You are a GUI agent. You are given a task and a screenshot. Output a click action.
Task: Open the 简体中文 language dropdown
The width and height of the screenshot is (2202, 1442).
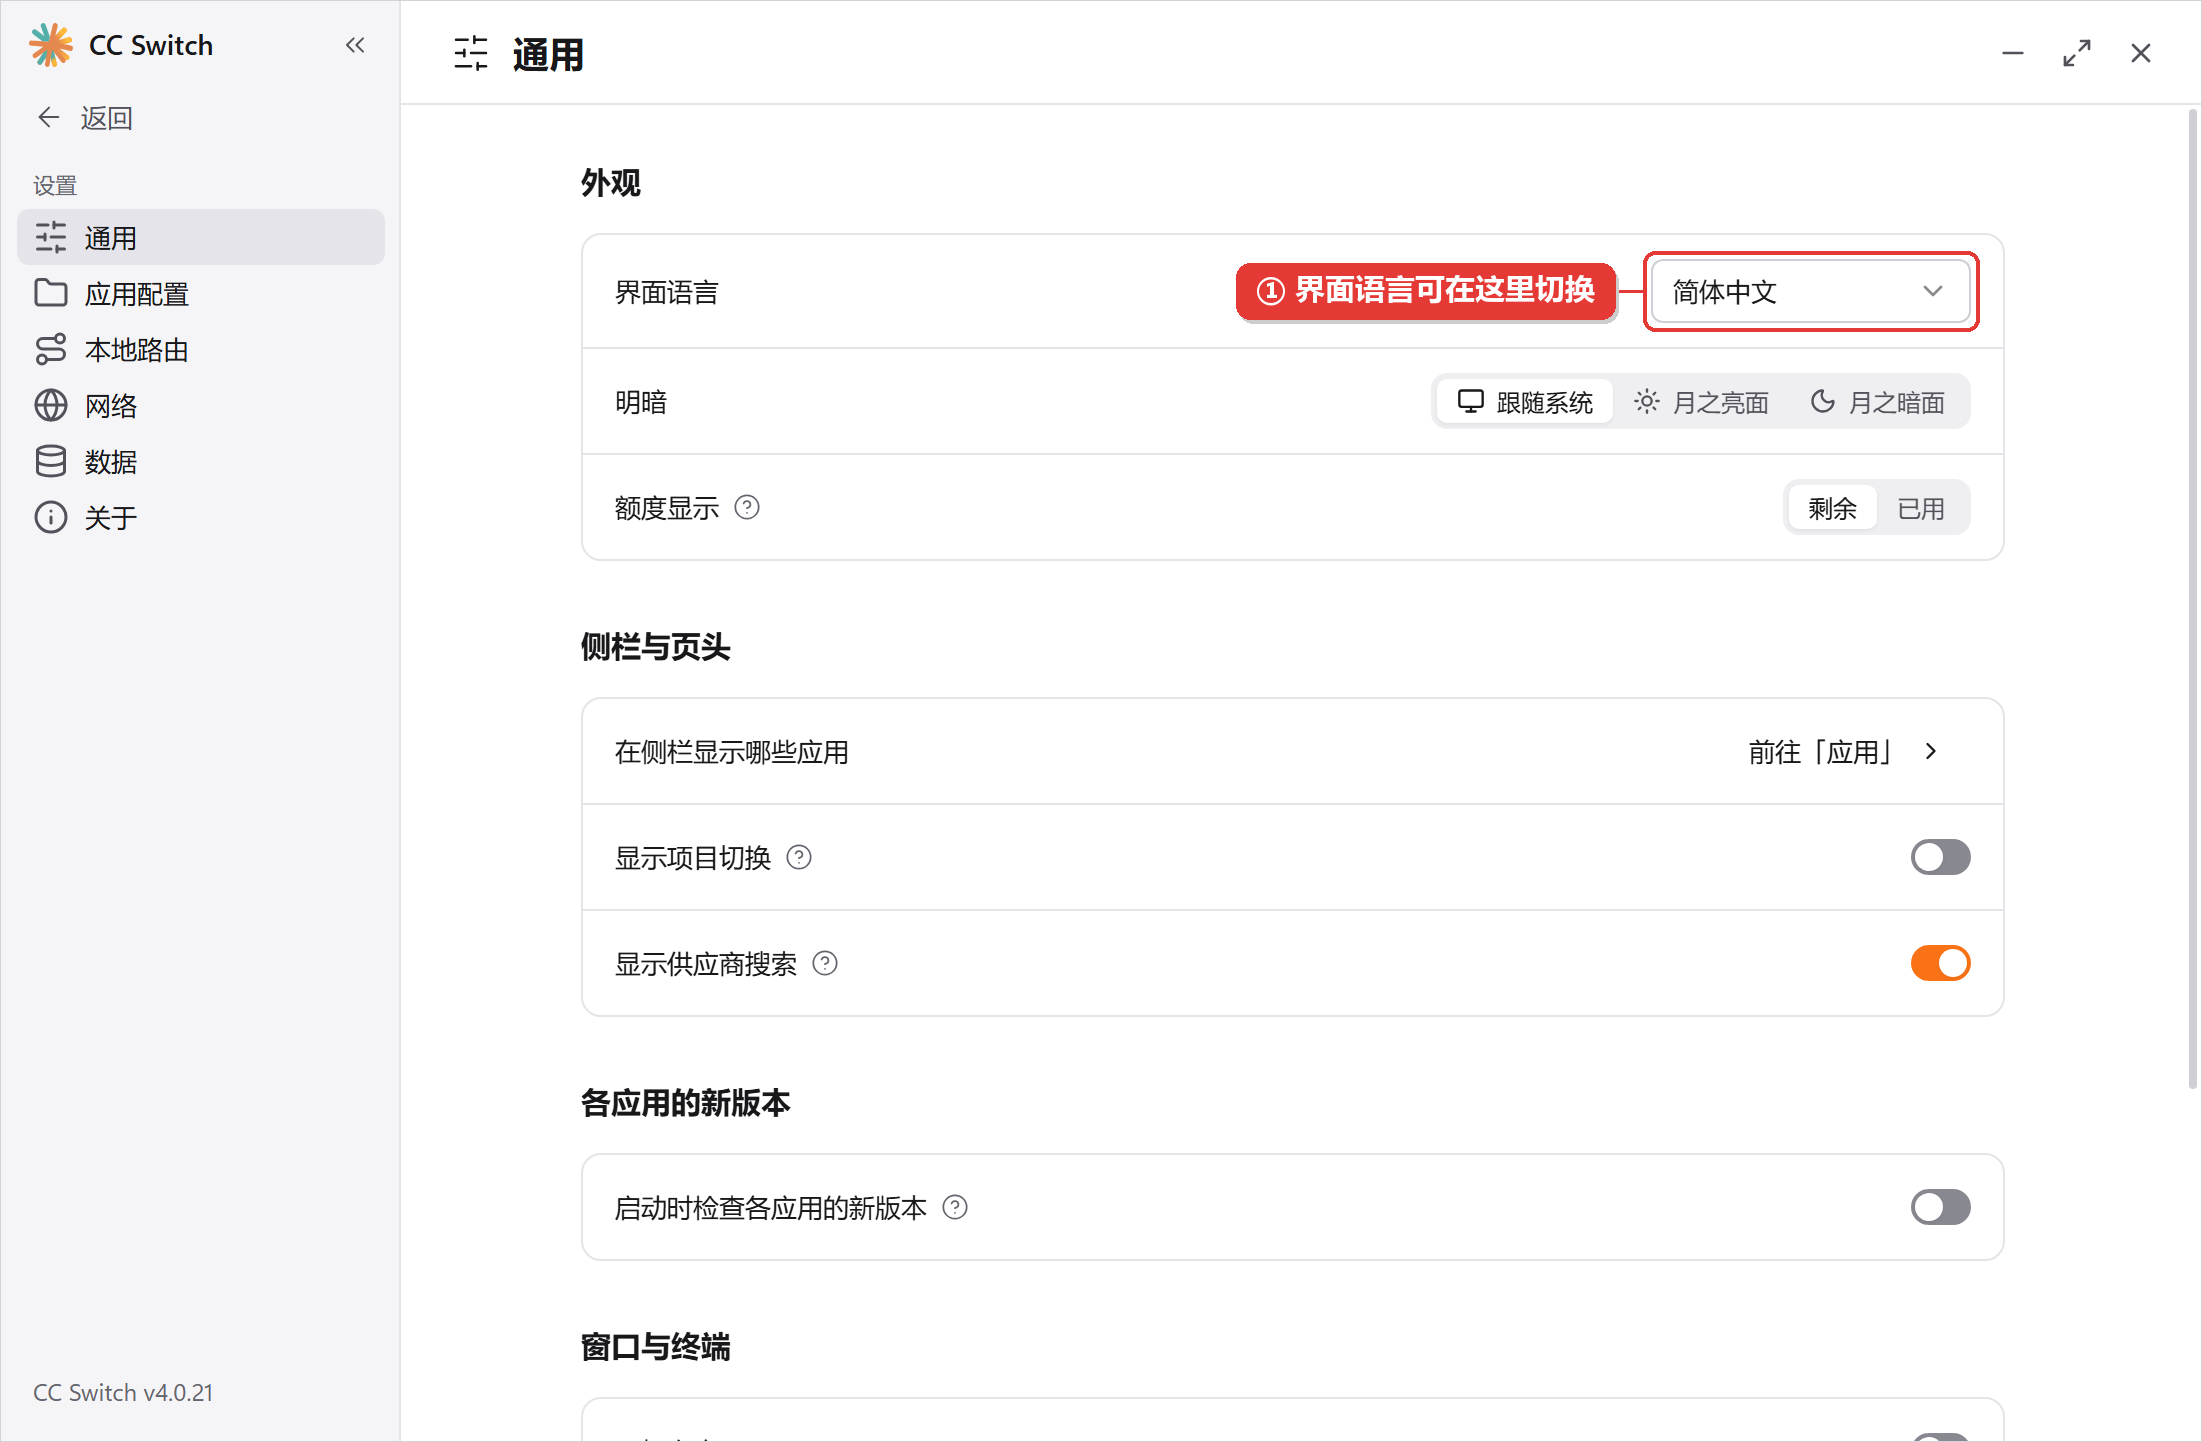1810,291
